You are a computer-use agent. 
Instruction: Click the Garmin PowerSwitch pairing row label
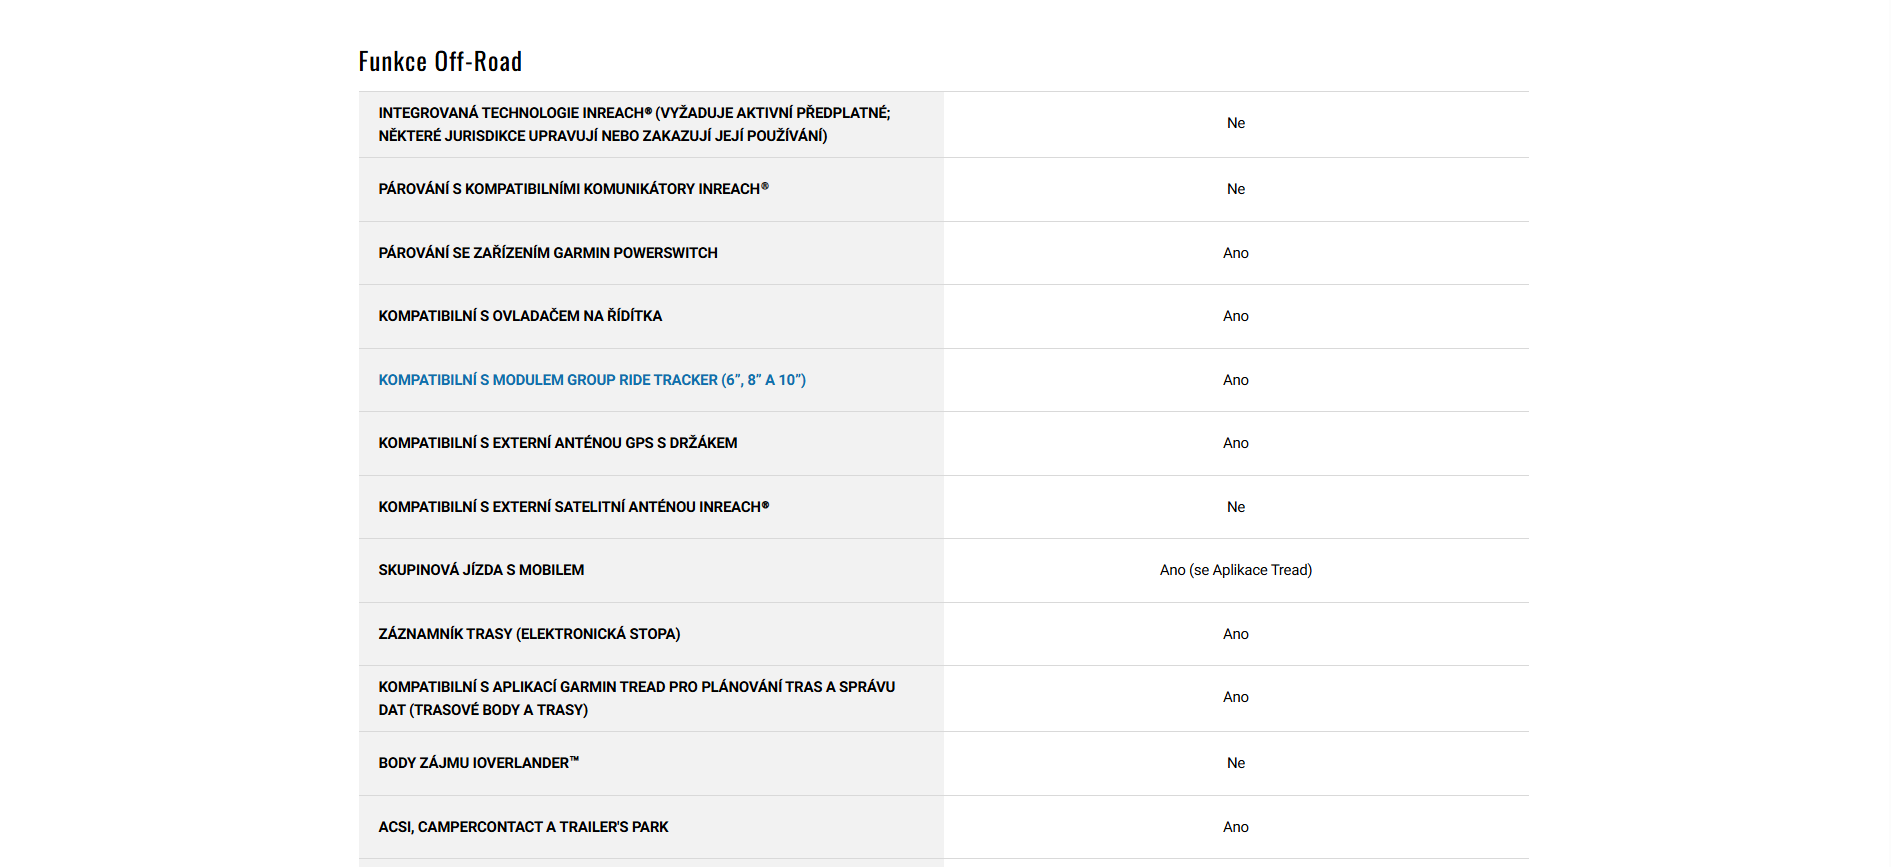[x=547, y=253]
